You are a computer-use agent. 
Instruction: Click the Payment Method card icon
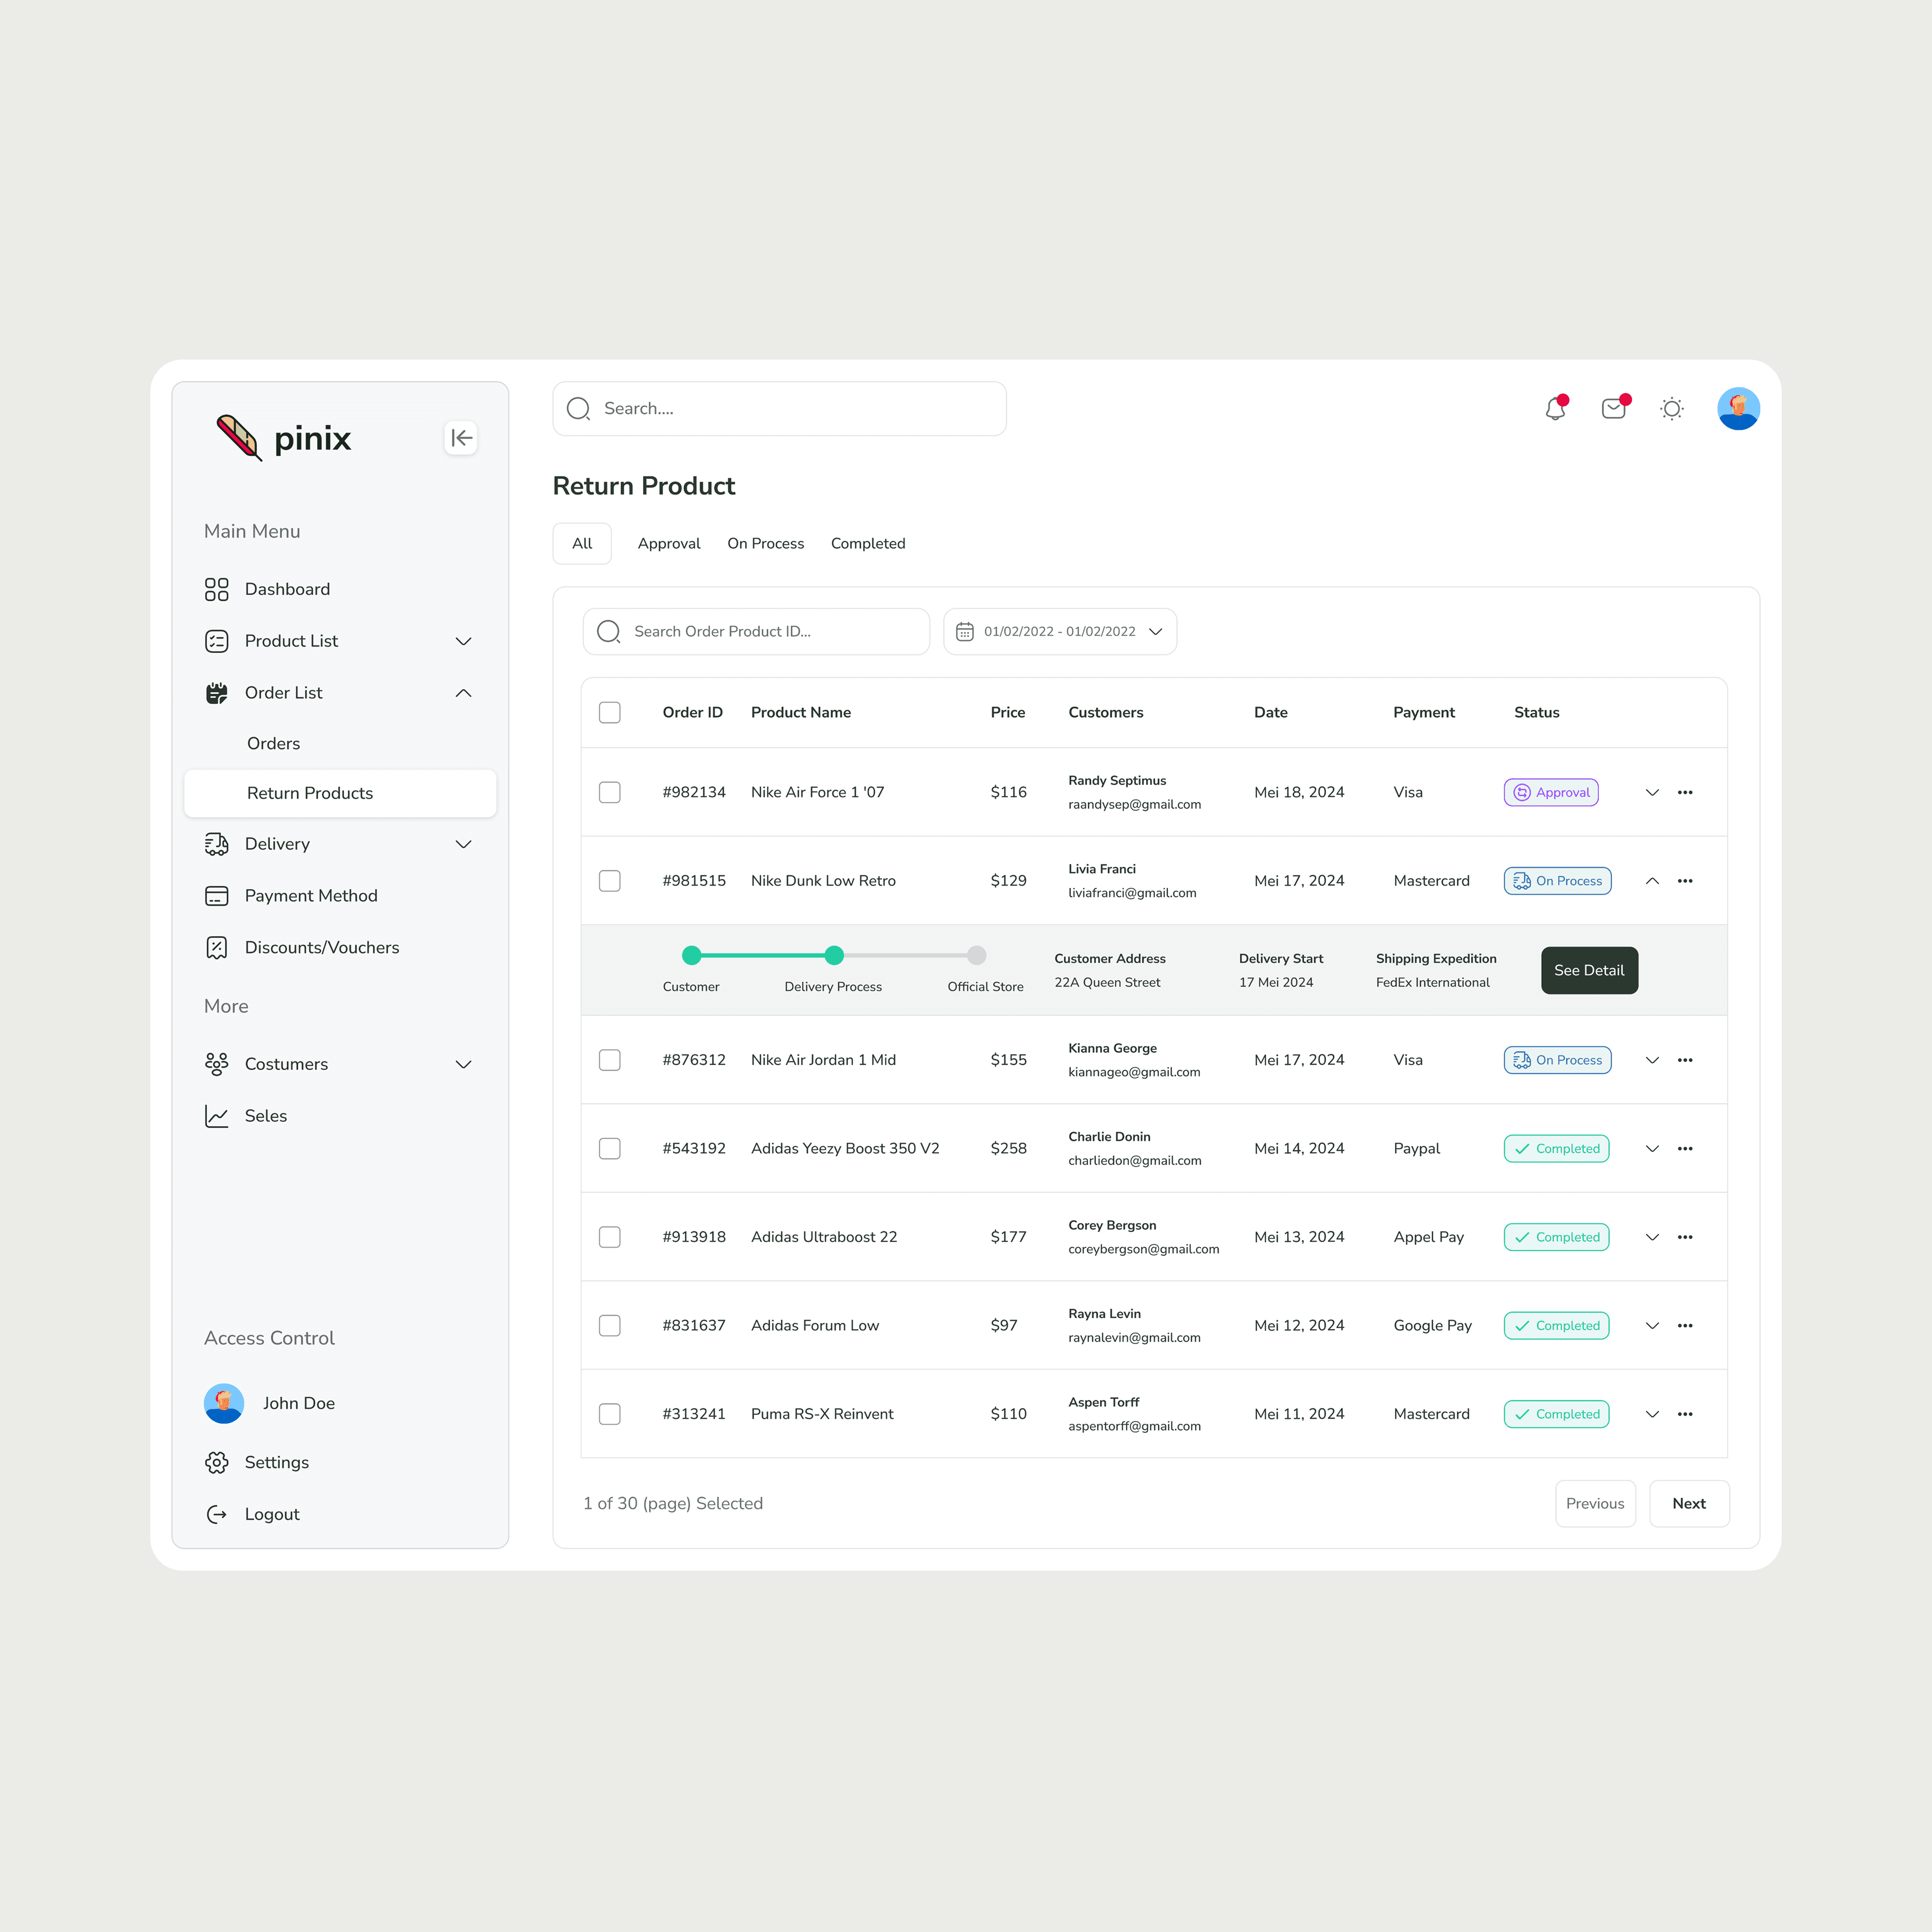216,896
